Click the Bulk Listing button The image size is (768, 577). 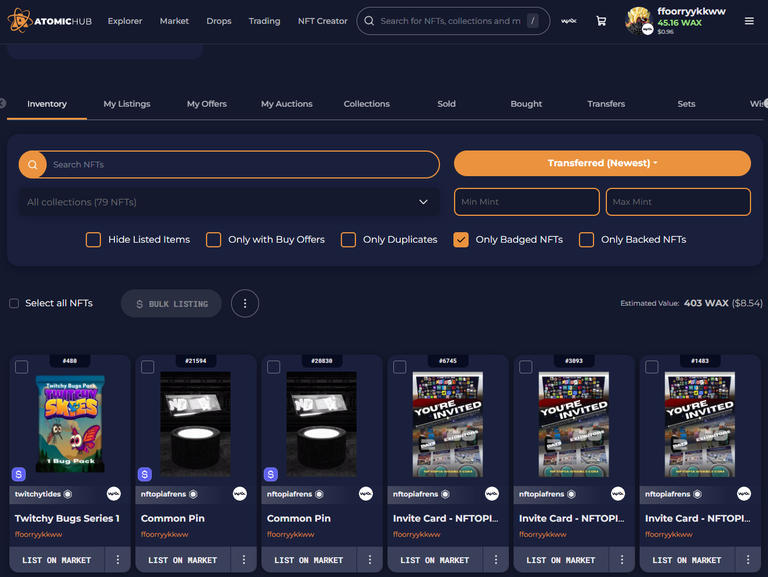[171, 304]
